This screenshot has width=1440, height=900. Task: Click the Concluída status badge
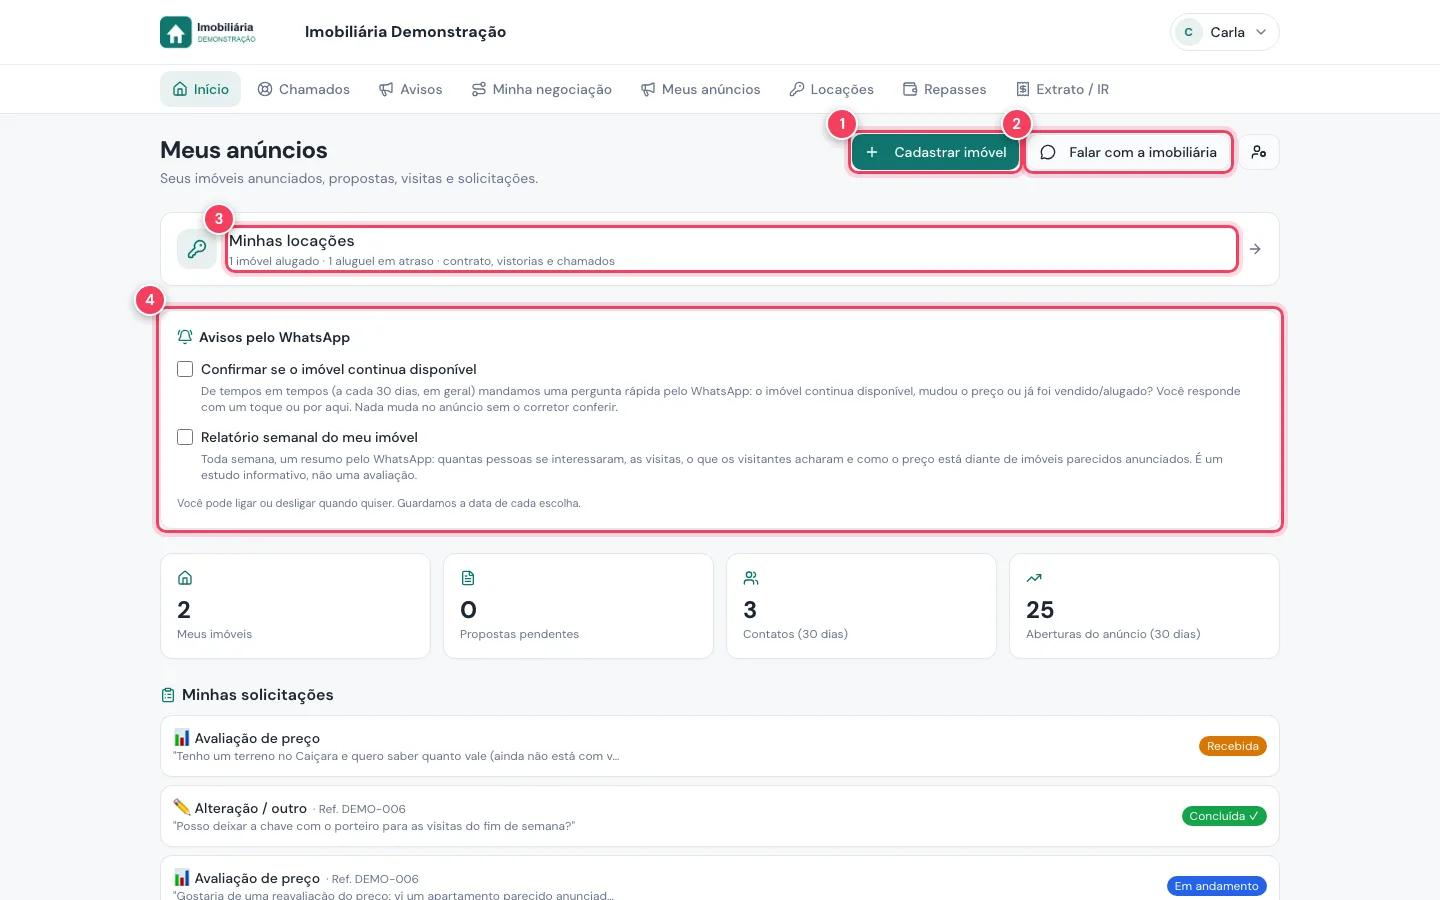[x=1224, y=816]
